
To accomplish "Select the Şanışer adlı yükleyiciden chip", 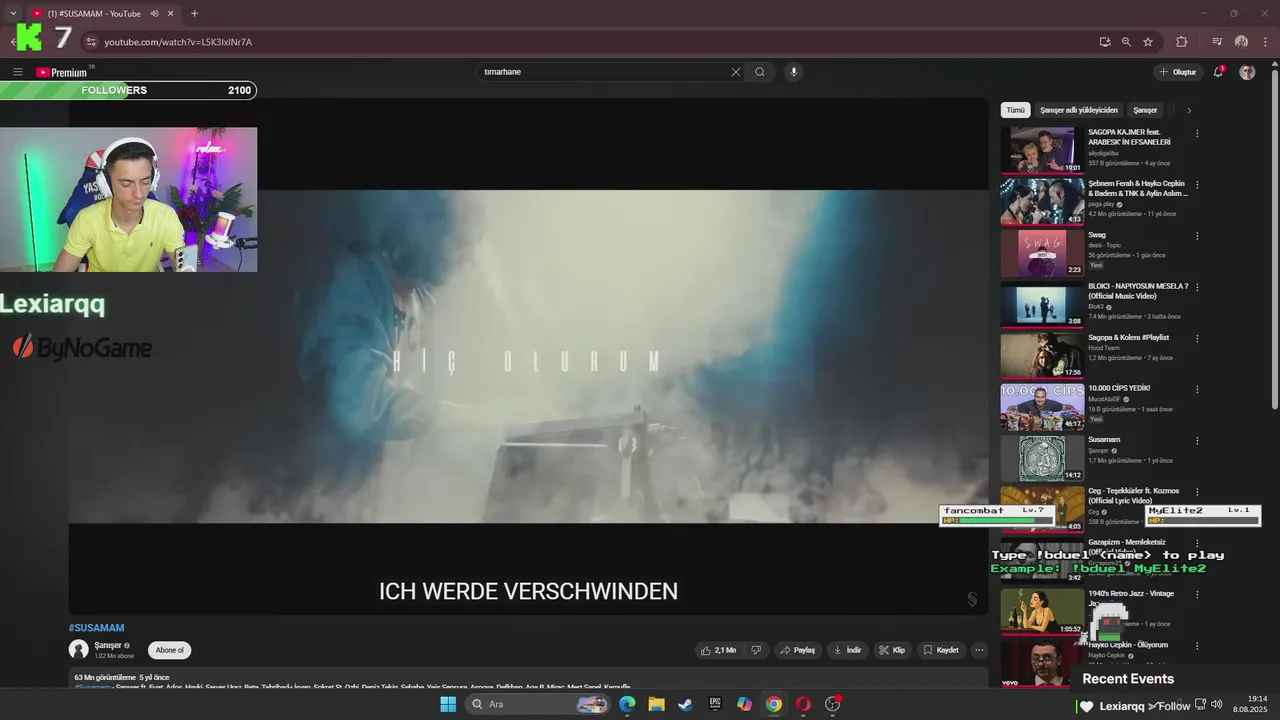I will (x=1079, y=110).
